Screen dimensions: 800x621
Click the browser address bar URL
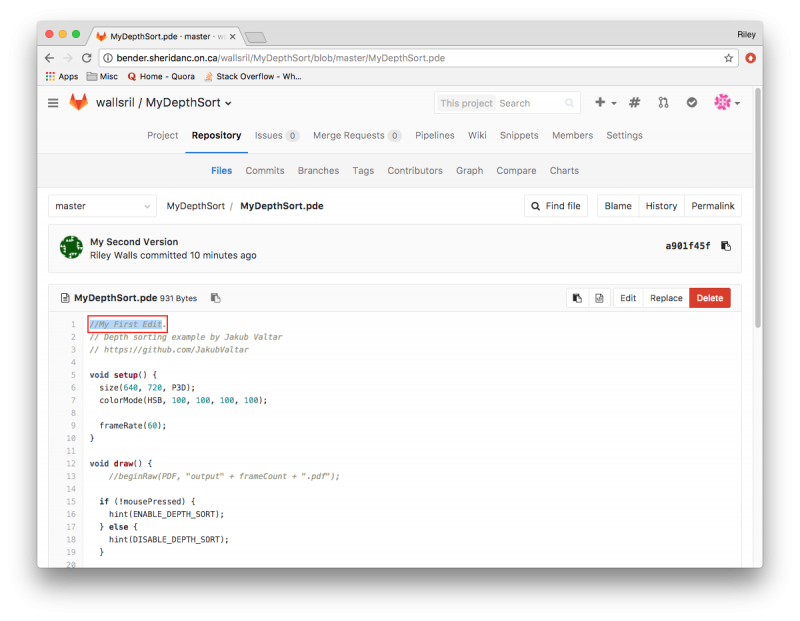(281, 58)
